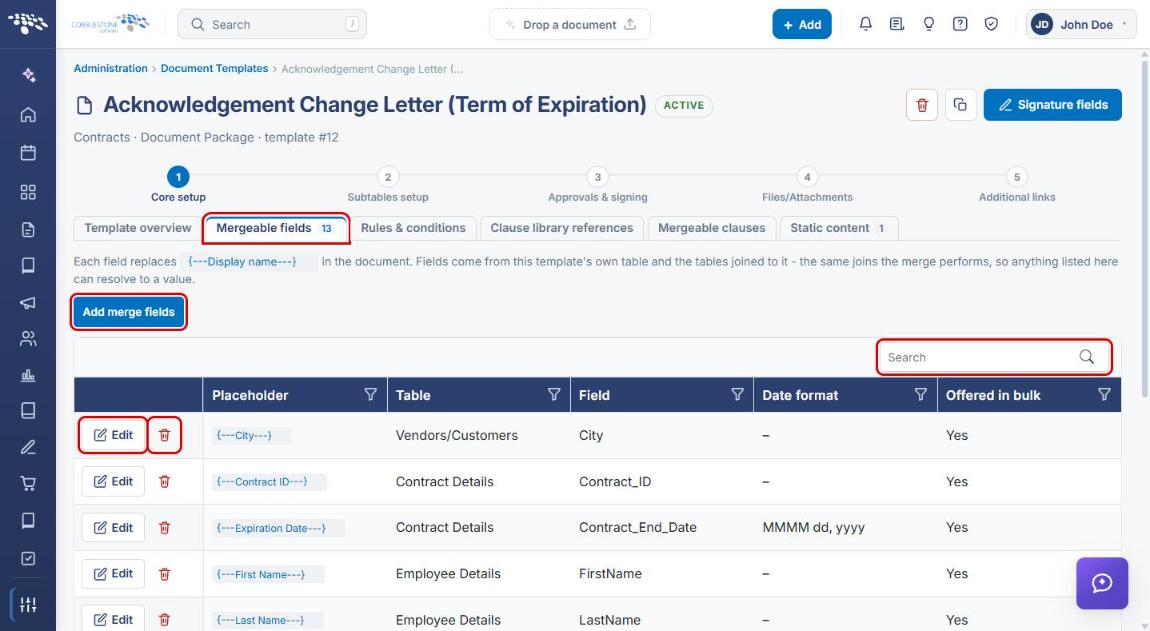Edit the City merge field

point(113,435)
